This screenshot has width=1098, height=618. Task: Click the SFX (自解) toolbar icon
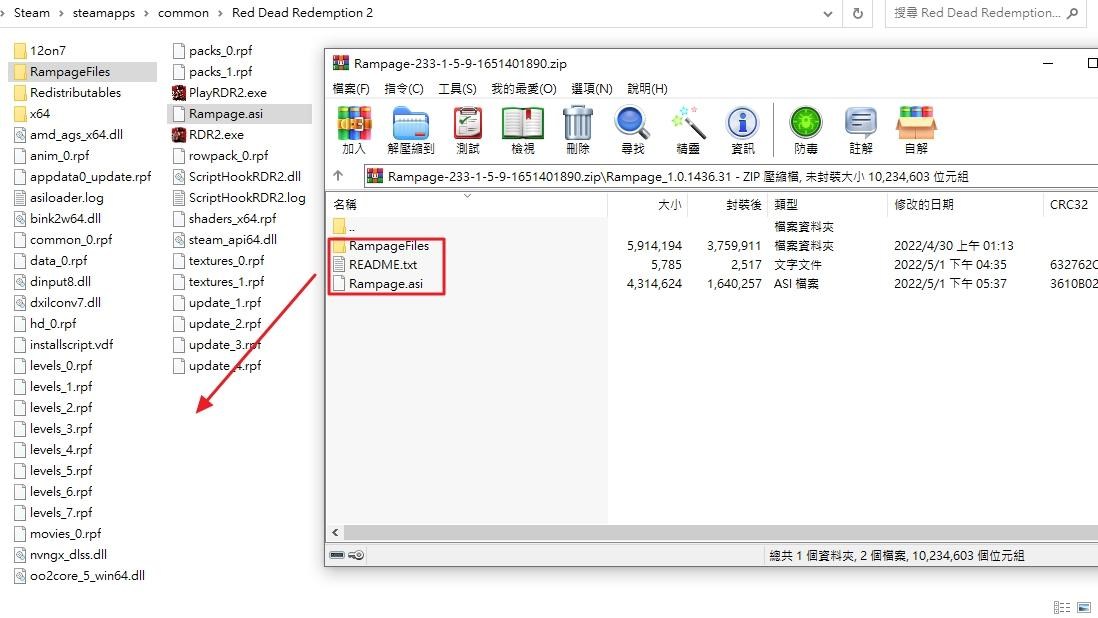[x=916, y=130]
